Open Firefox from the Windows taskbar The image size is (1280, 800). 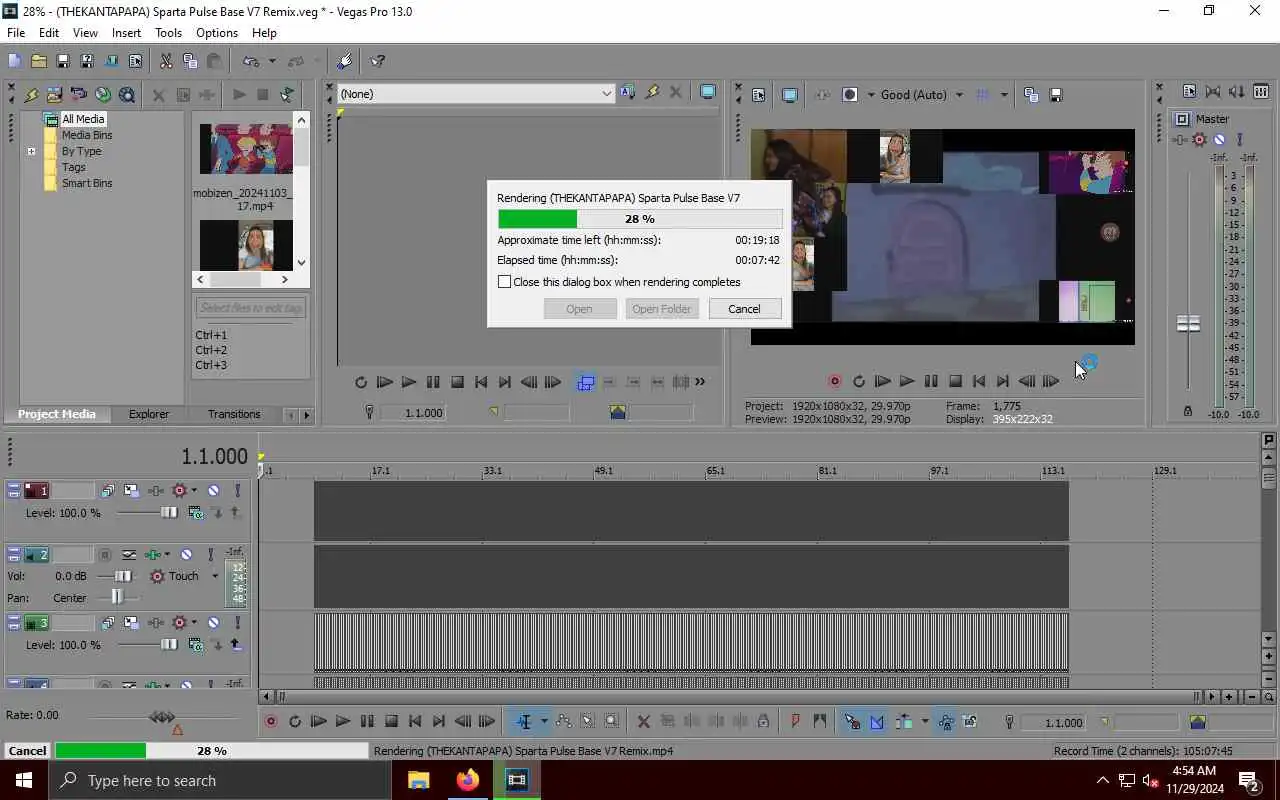point(467,780)
